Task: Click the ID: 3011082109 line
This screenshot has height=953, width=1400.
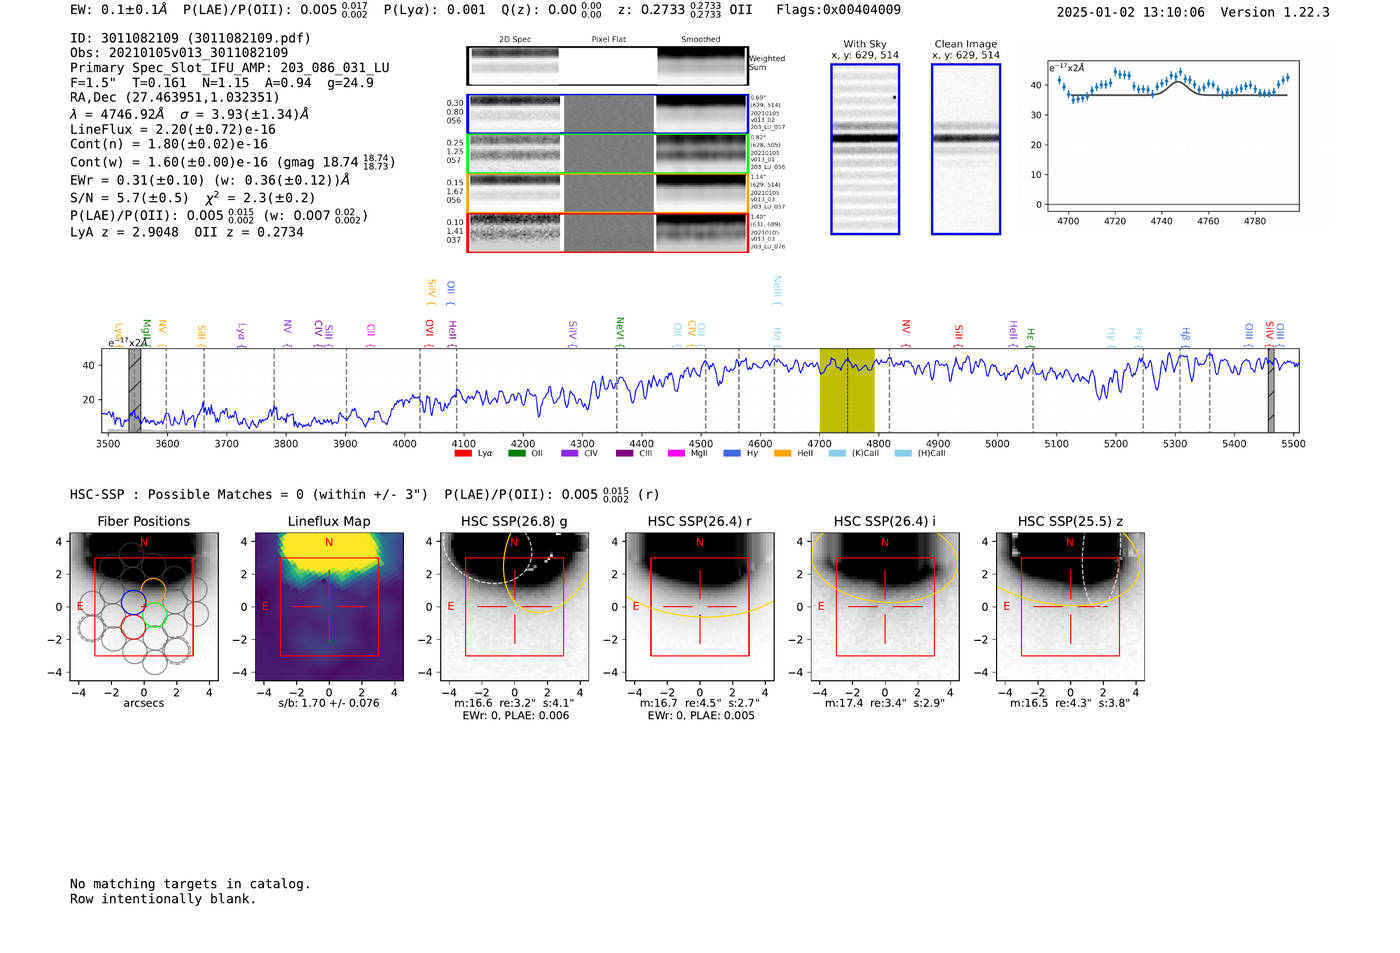Action: [x=190, y=38]
